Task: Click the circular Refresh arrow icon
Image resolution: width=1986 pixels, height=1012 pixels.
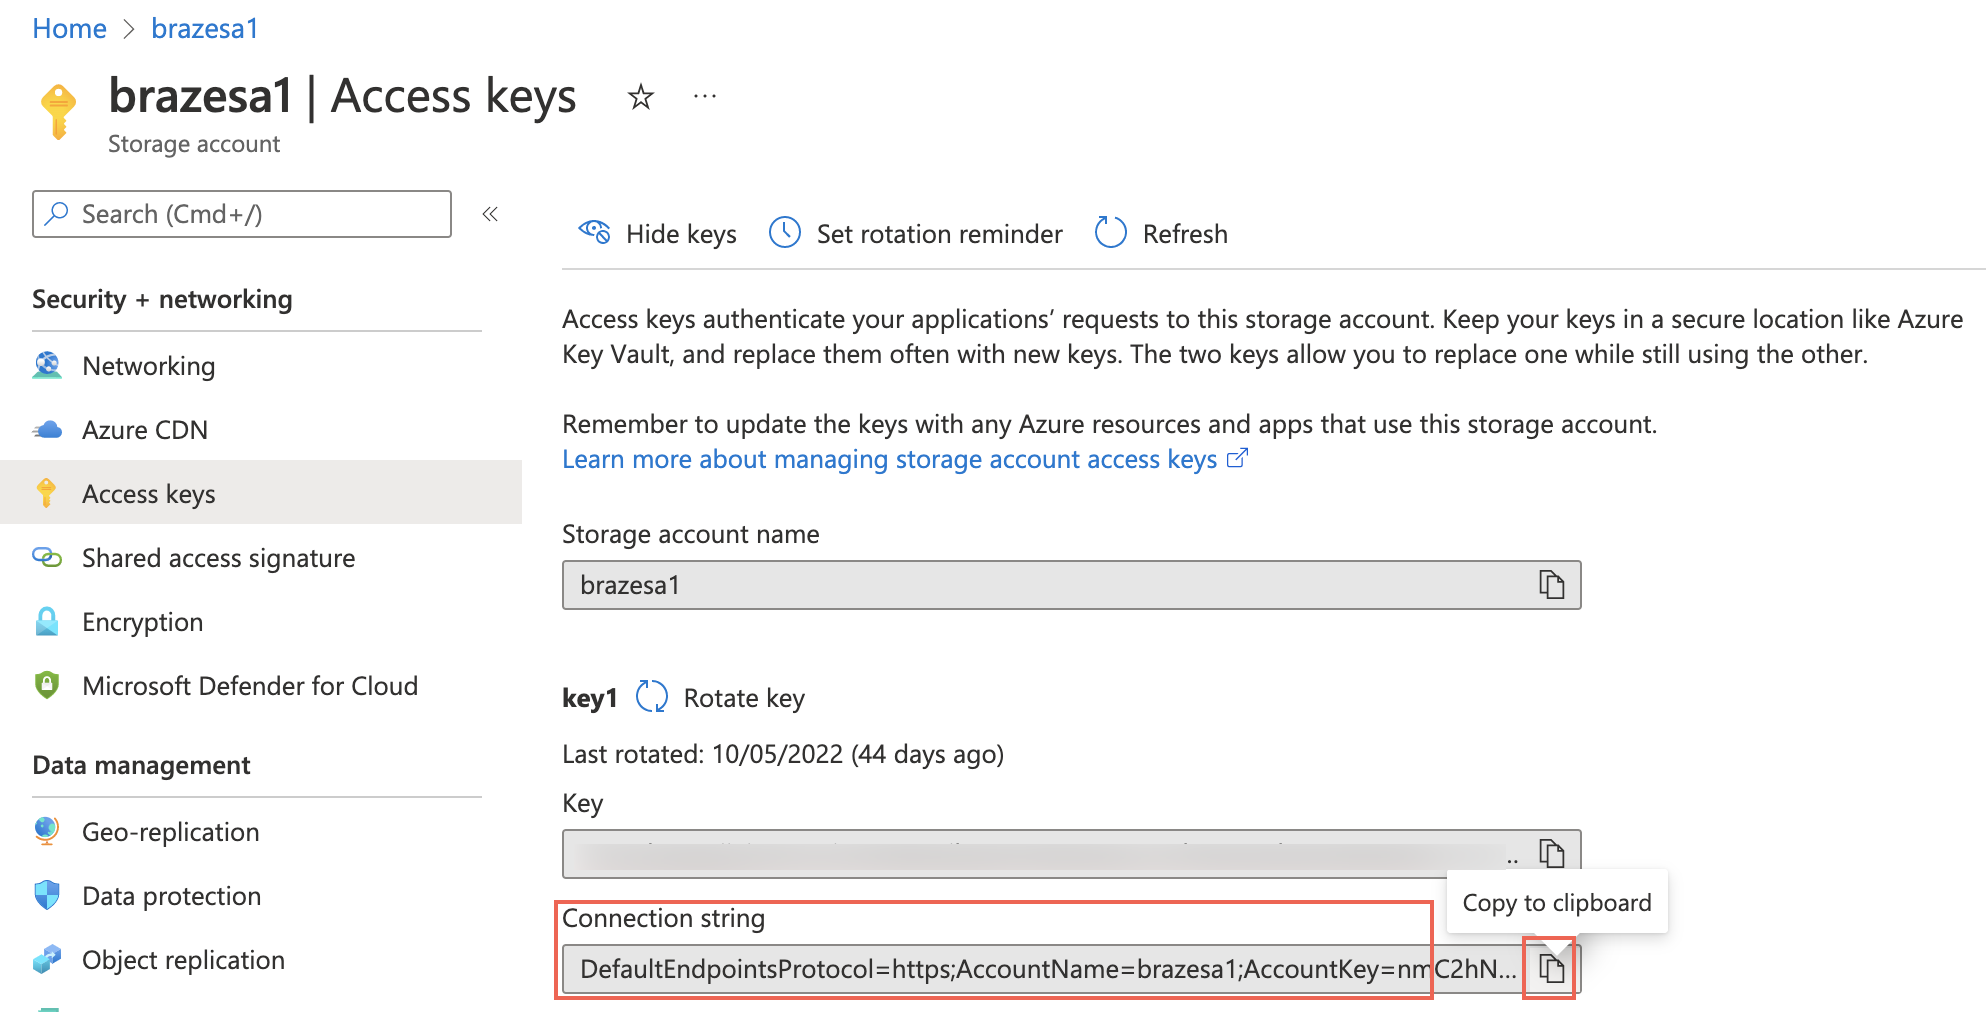Action: pos(1111,233)
